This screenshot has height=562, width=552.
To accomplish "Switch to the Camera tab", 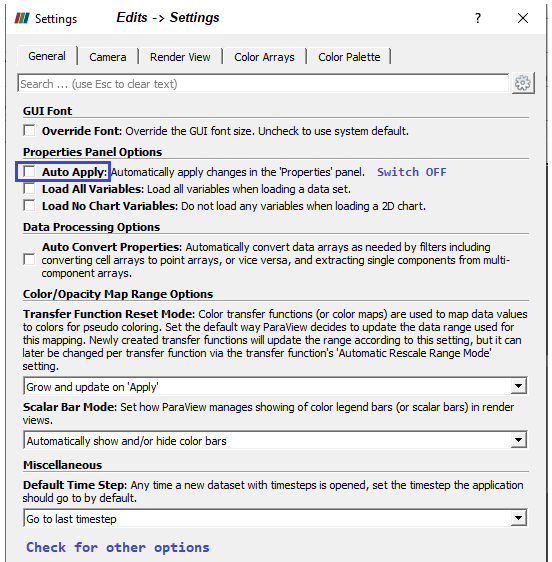I will [108, 57].
